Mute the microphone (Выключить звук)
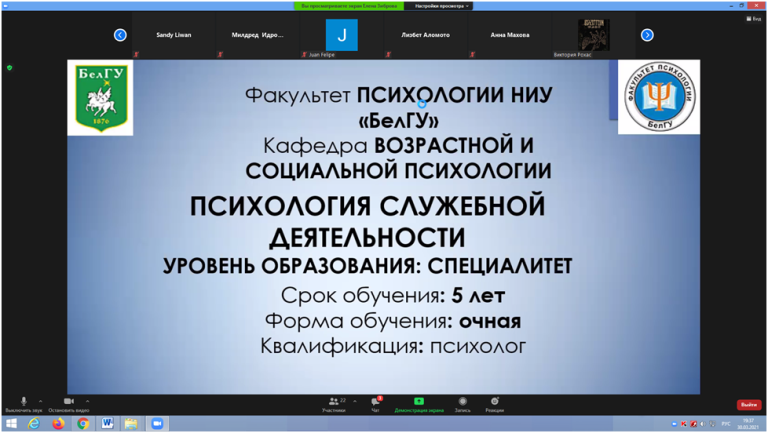This screenshot has height=433, width=768. click(23, 402)
